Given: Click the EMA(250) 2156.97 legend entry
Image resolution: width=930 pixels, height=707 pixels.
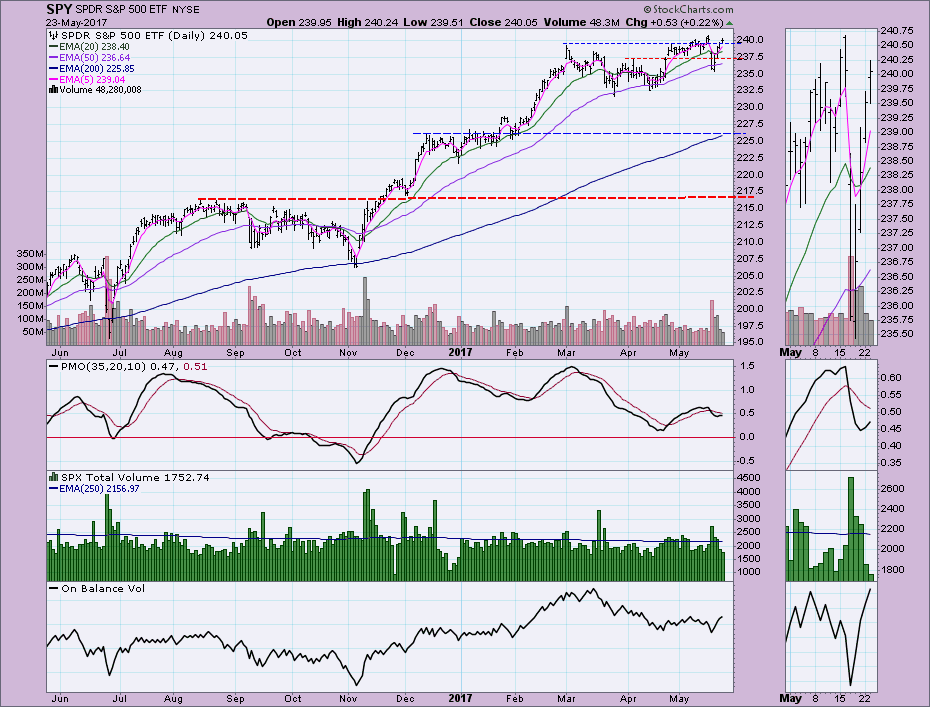Looking at the screenshot, I should [94, 489].
